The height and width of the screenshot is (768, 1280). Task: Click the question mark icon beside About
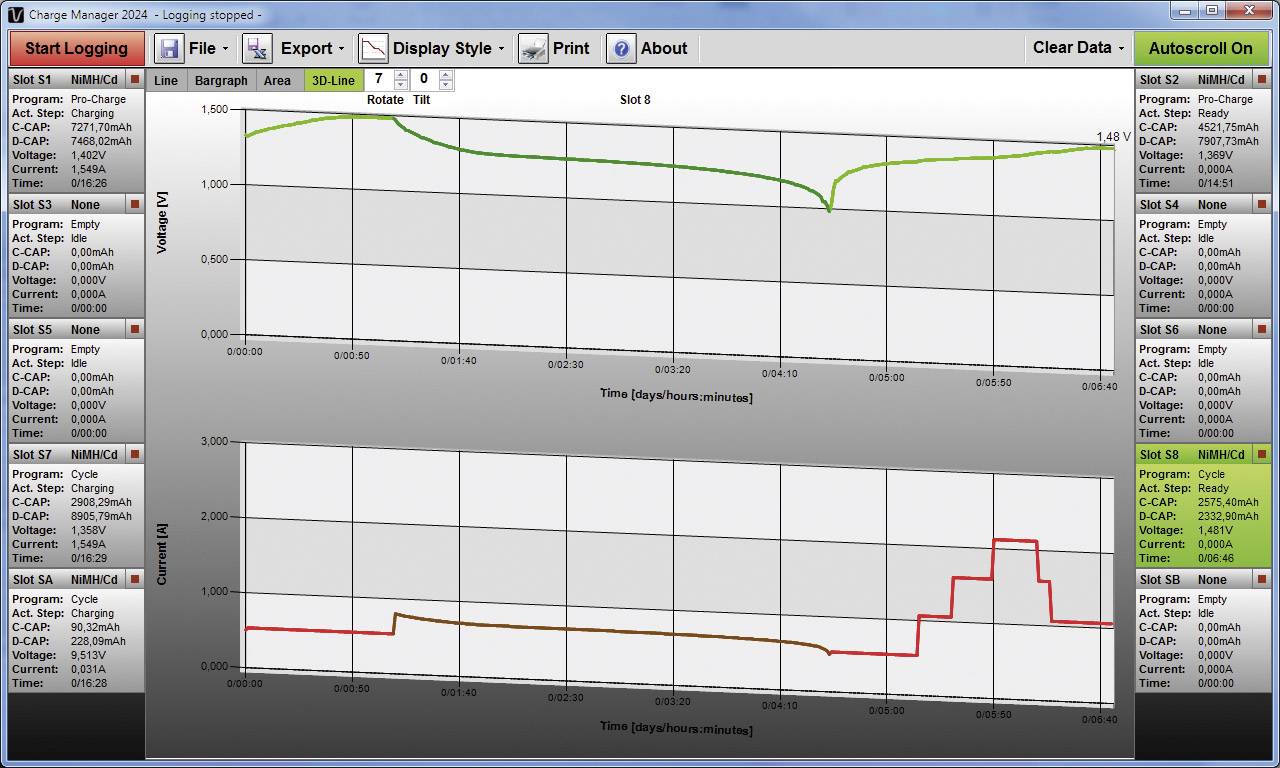[620, 47]
